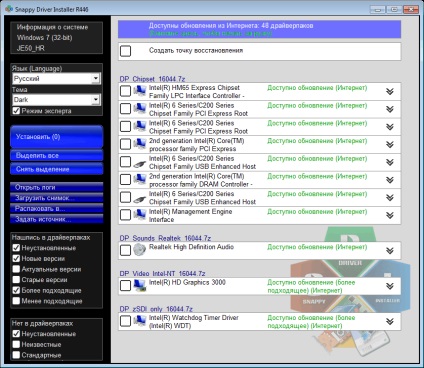Click the icon beside processor family DRAM Controller
424x368 pixels.
[140, 179]
